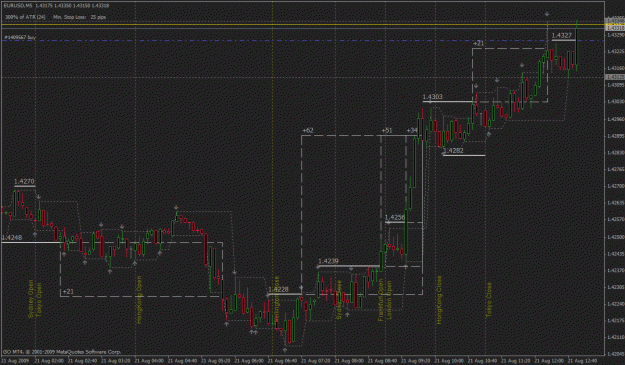Select the 1.4228 level label
625x365 pixels.
click(x=278, y=290)
